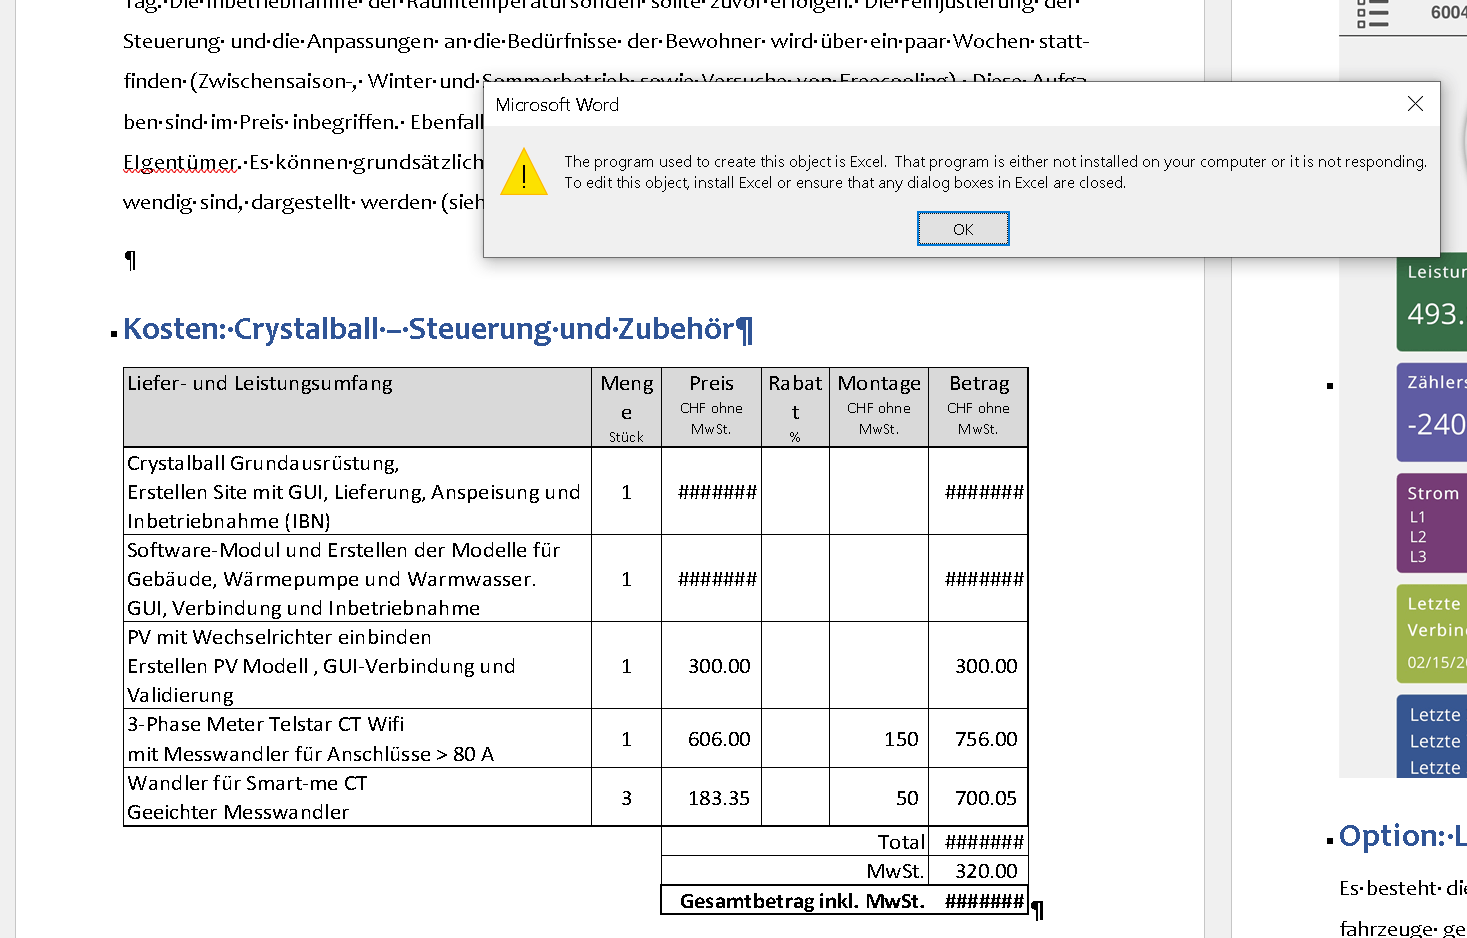This screenshot has width=1467, height=938.
Task: Click the '3-Phase Meter Telstar CT Wifi' cell
Action: click(357, 738)
